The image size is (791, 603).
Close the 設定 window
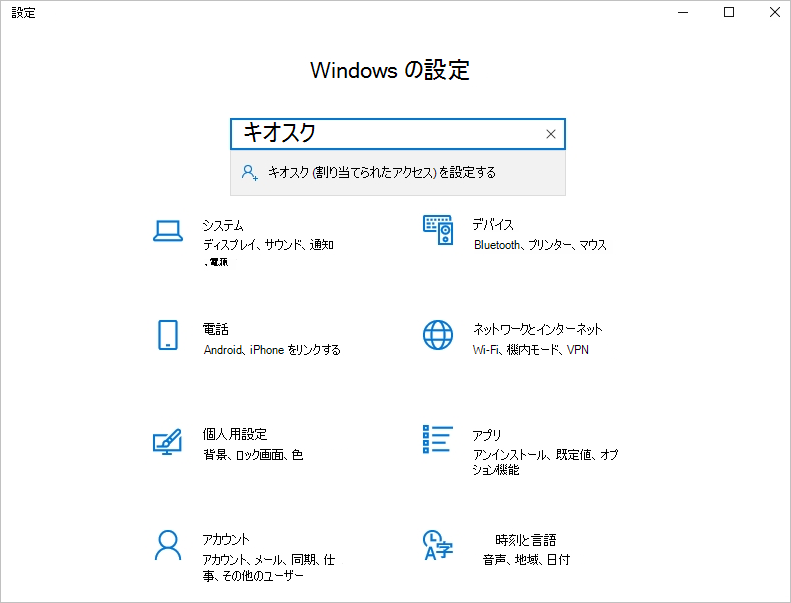775,12
